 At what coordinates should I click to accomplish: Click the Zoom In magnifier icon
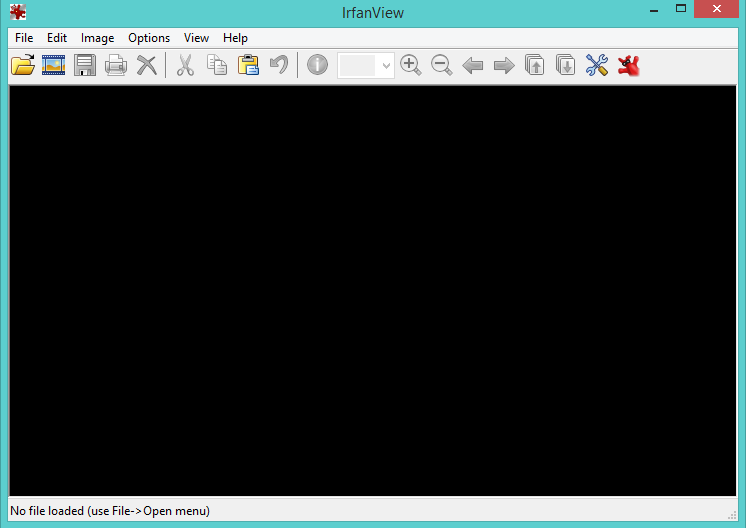tap(410, 66)
